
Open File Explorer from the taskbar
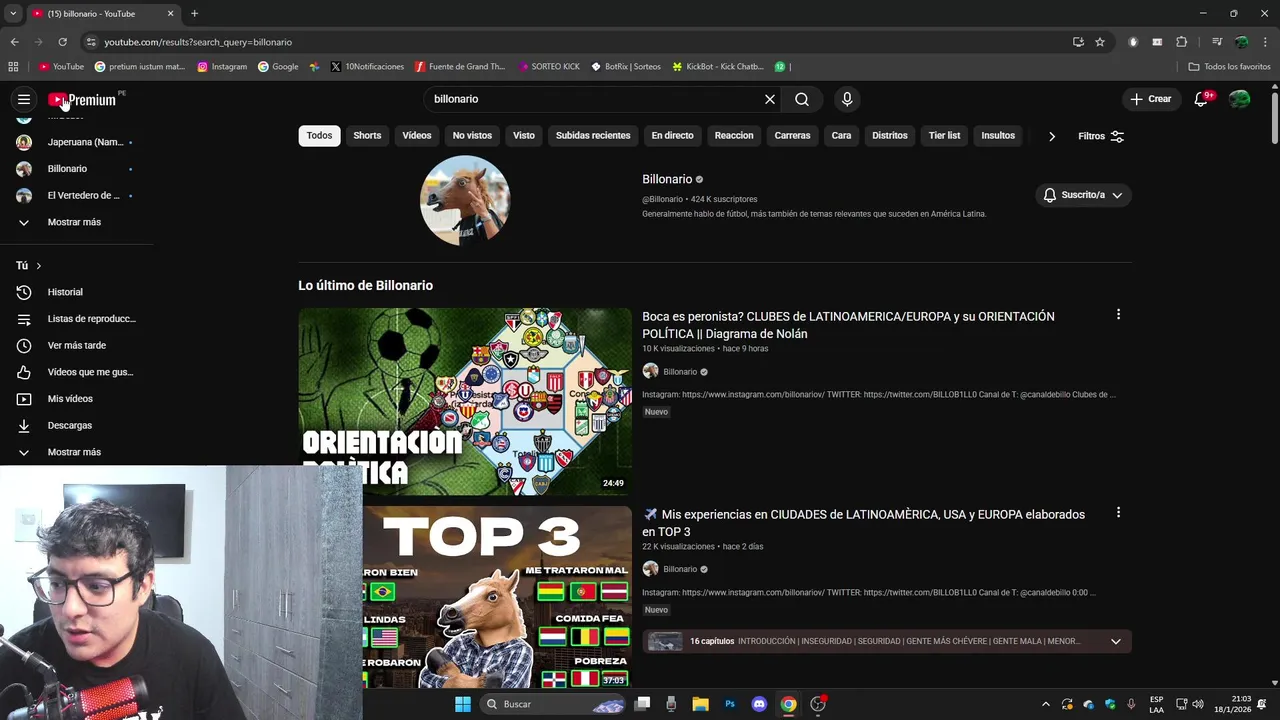click(x=701, y=704)
